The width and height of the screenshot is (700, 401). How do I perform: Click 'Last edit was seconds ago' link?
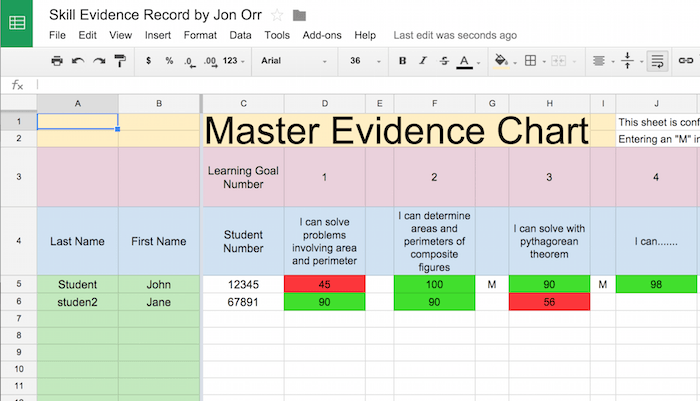[455, 35]
